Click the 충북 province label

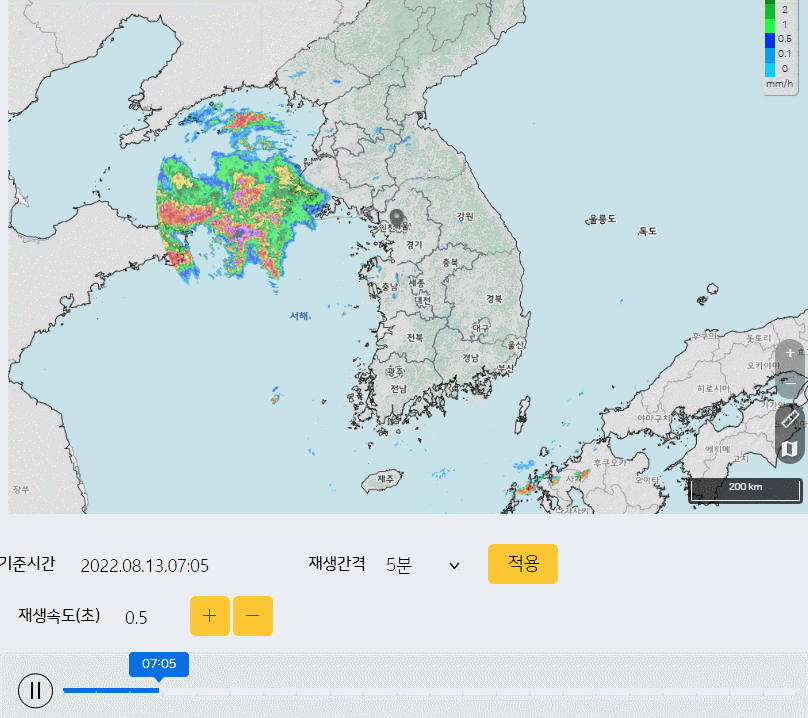coord(450,262)
